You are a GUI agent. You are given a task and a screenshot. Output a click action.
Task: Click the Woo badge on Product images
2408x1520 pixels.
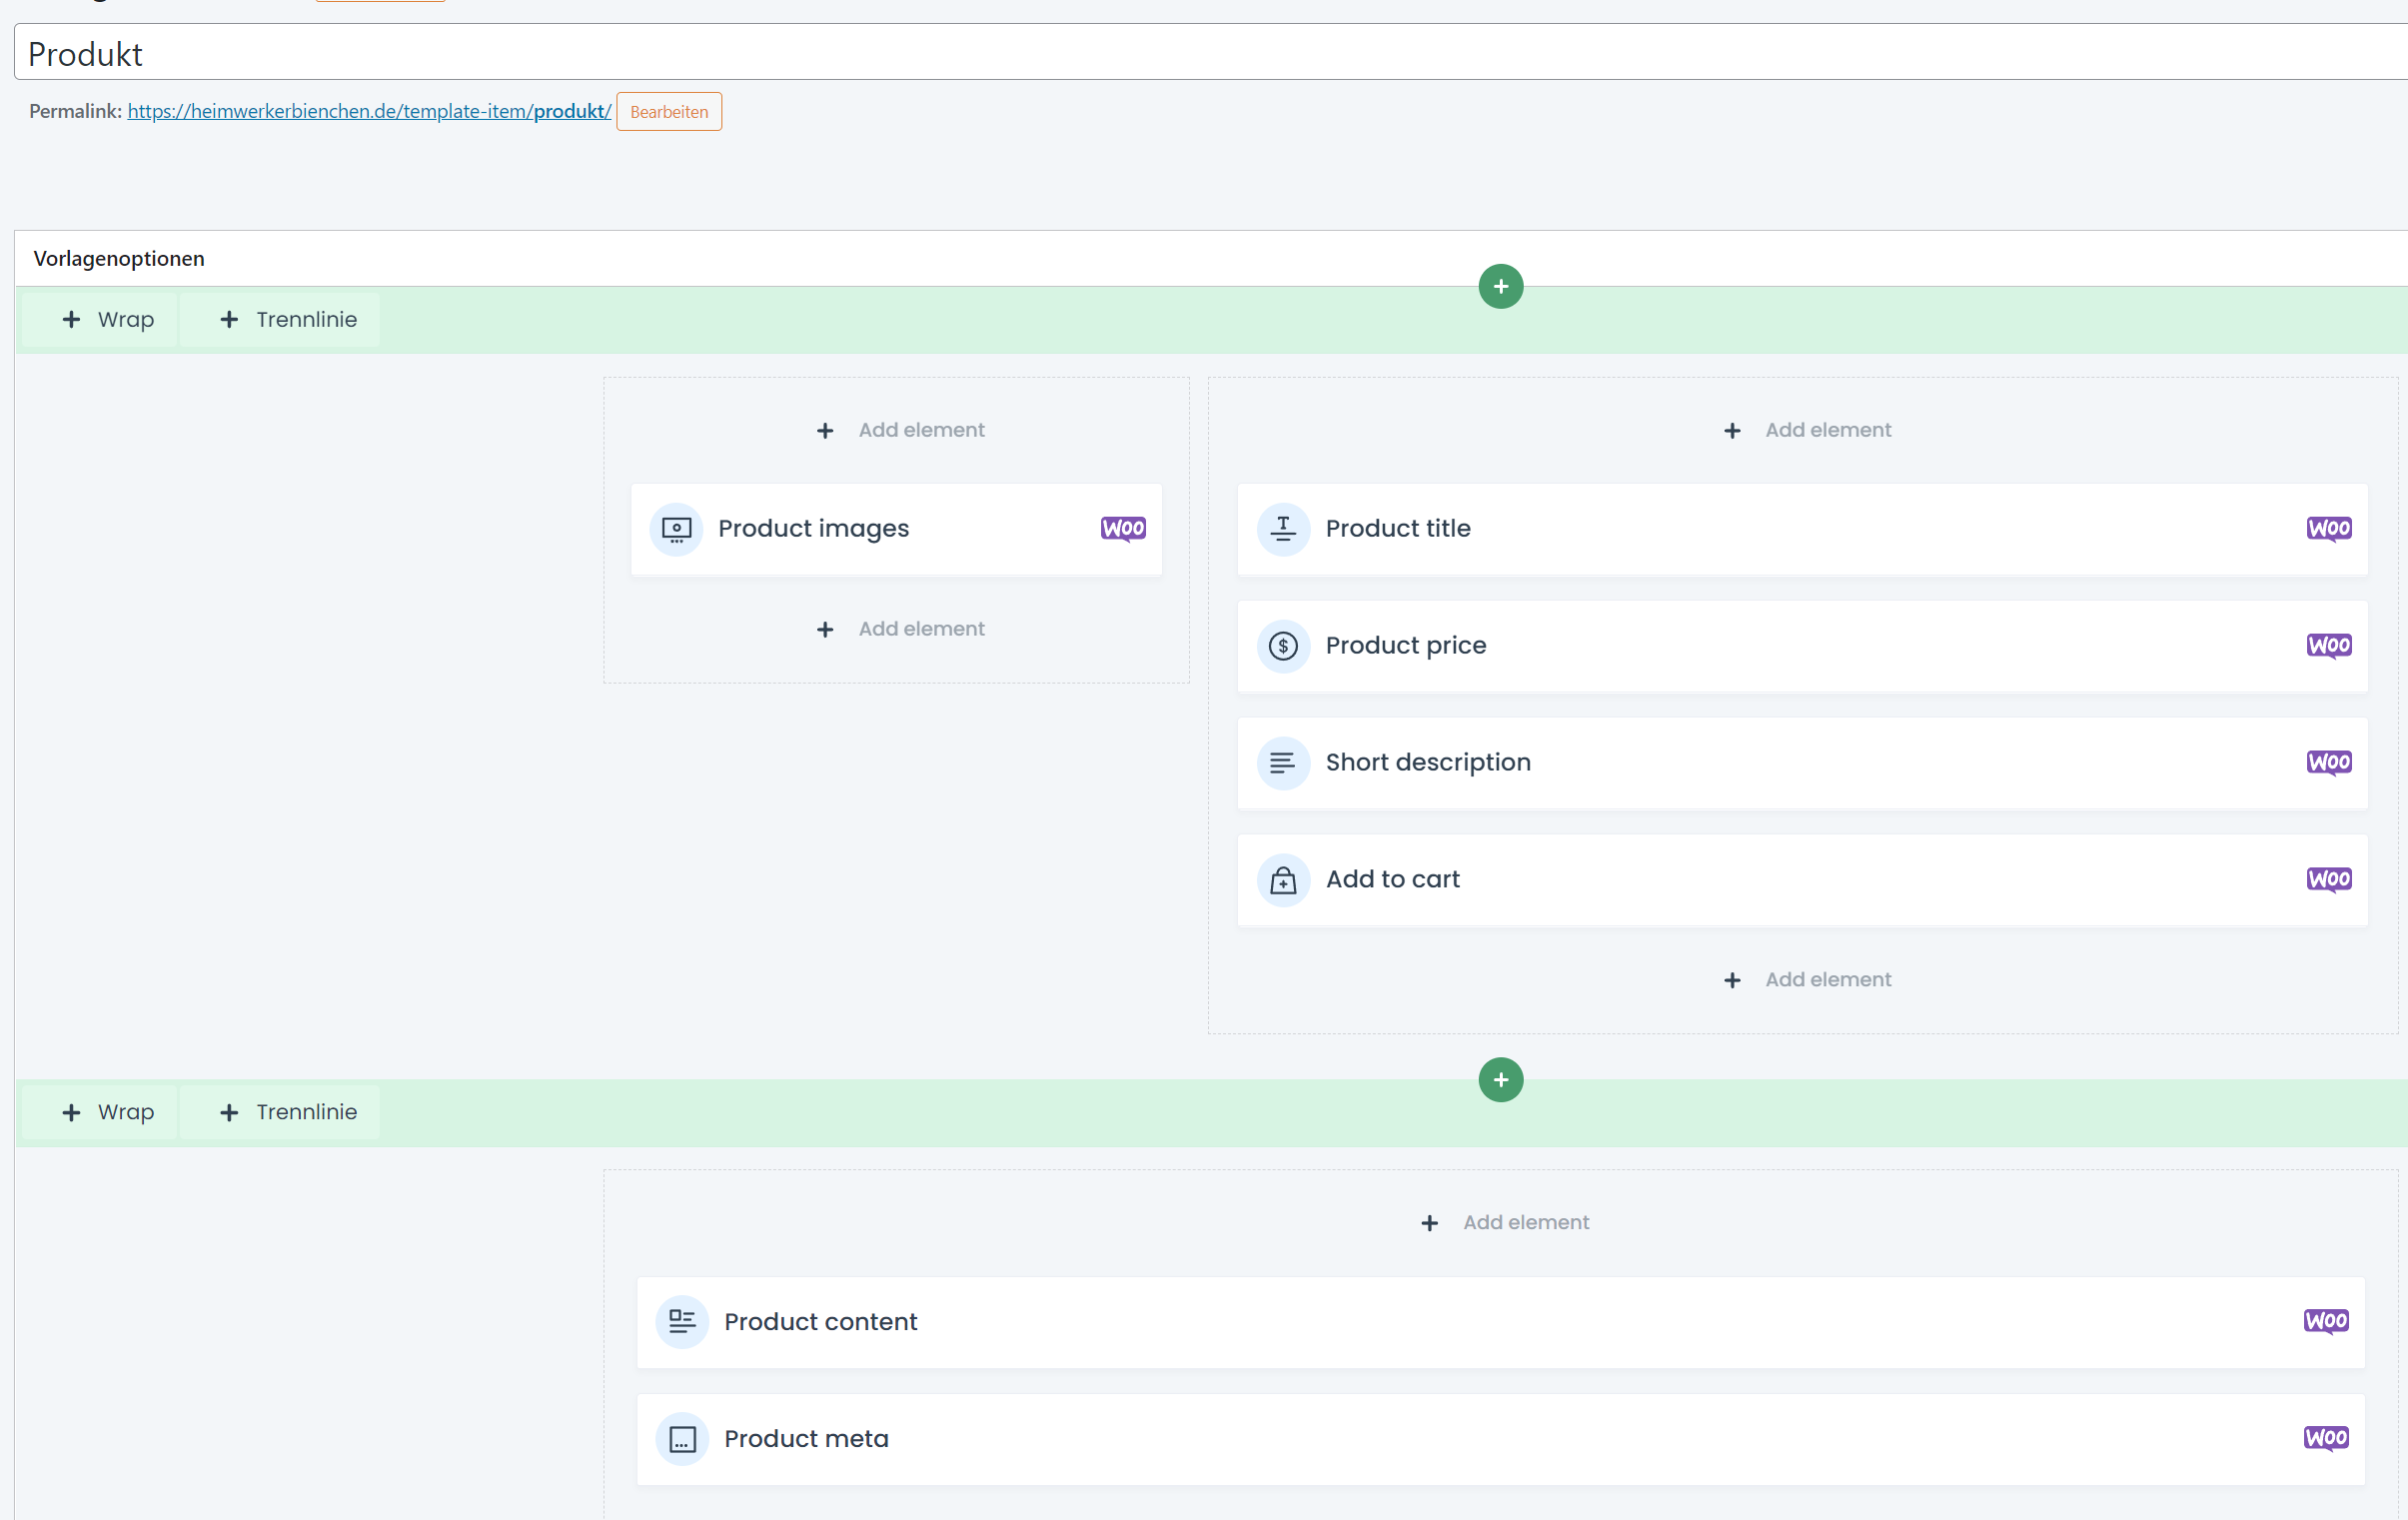click(1123, 529)
